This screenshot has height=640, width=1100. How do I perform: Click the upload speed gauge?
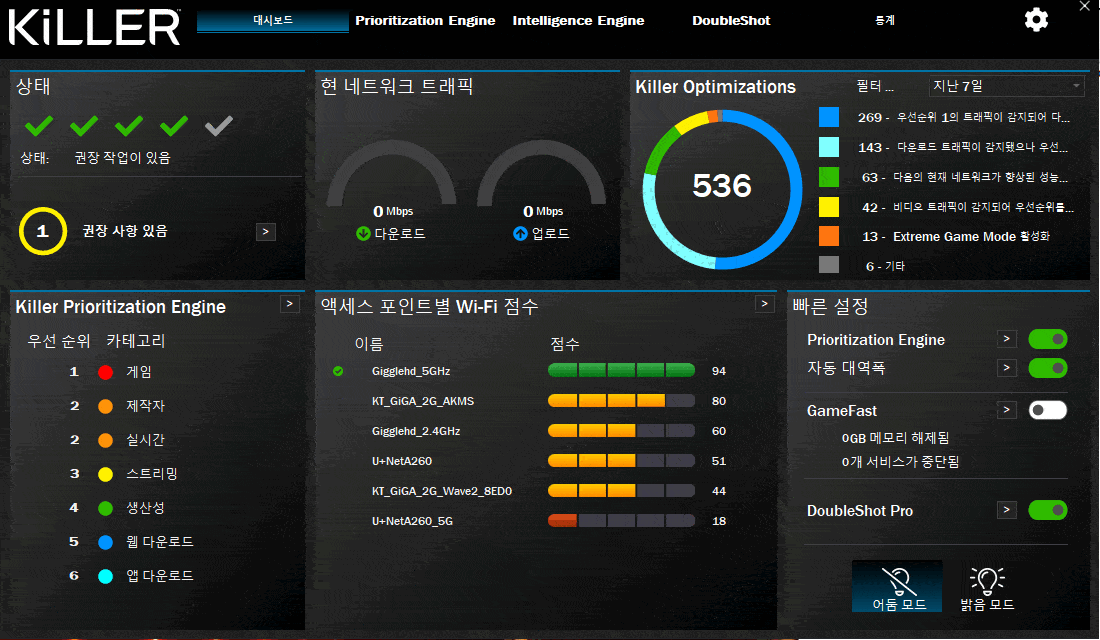[542, 173]
